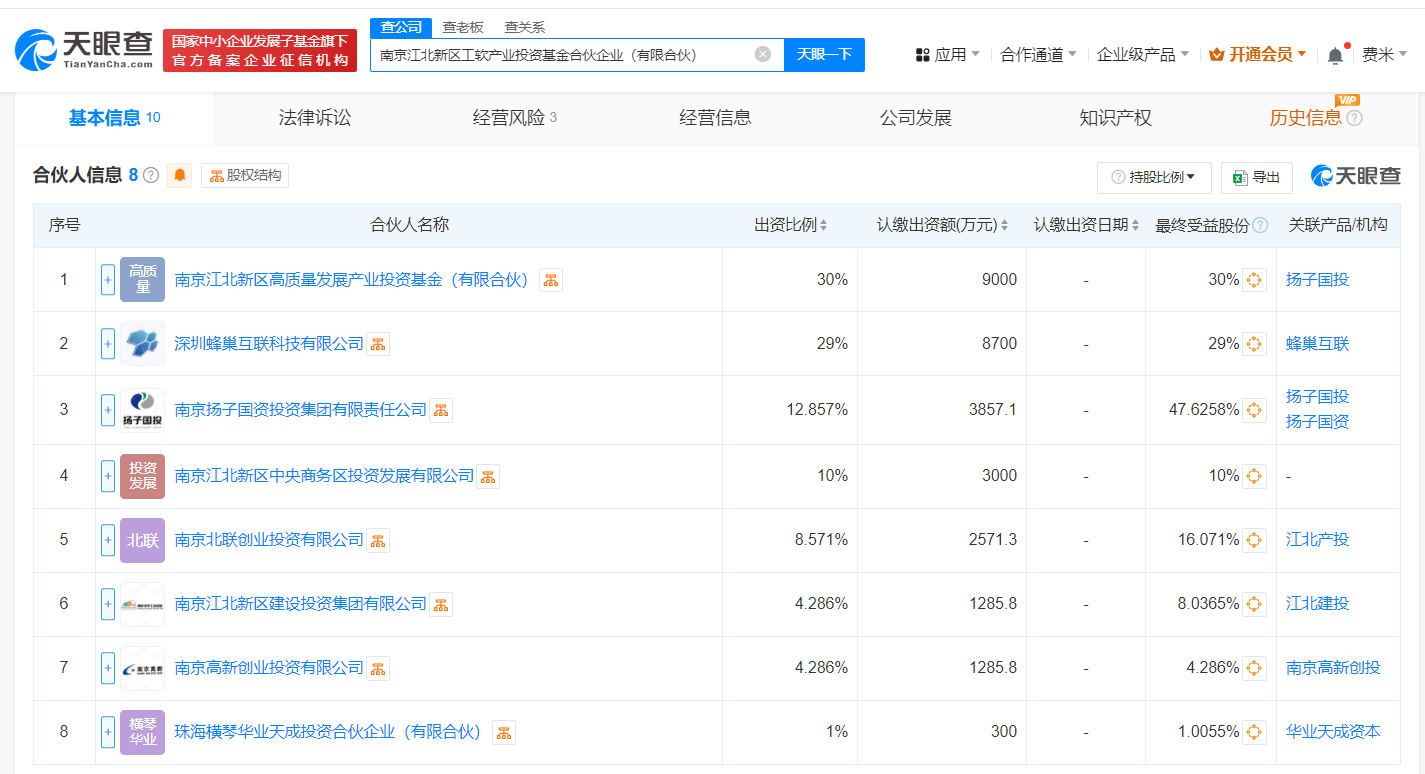The image size is (1425, 774).
Task: Click the beneficiary trace icon beside 47.6258%
Action: (x=1254, y=410)
